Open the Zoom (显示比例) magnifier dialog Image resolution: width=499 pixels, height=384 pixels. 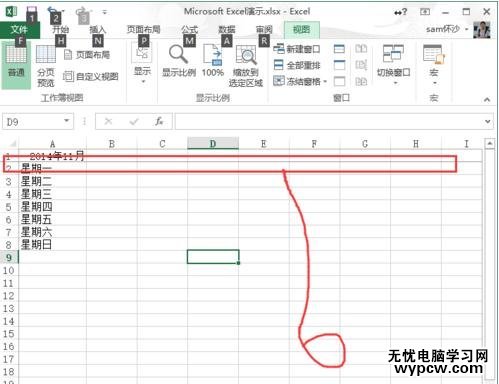pos(179,61)
